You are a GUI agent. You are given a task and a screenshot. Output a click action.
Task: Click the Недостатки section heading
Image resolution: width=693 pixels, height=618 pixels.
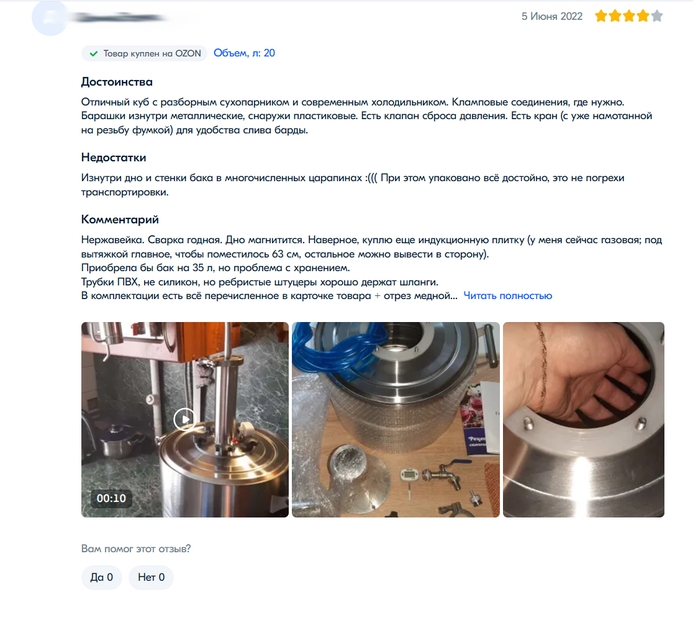(x=114, y=157)
